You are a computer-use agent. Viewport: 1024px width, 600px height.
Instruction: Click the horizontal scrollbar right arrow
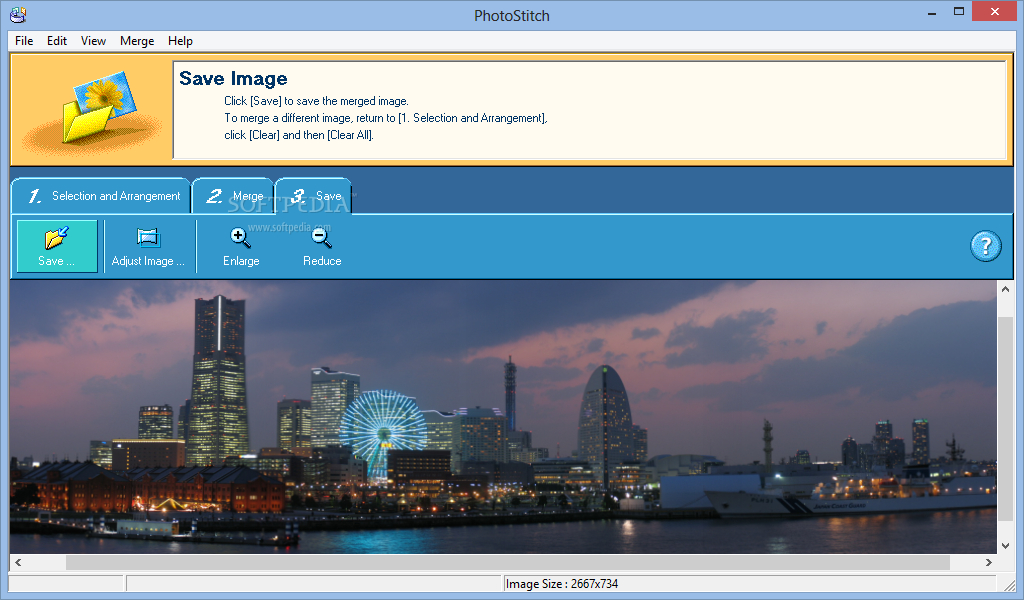(x=989, y=562)
